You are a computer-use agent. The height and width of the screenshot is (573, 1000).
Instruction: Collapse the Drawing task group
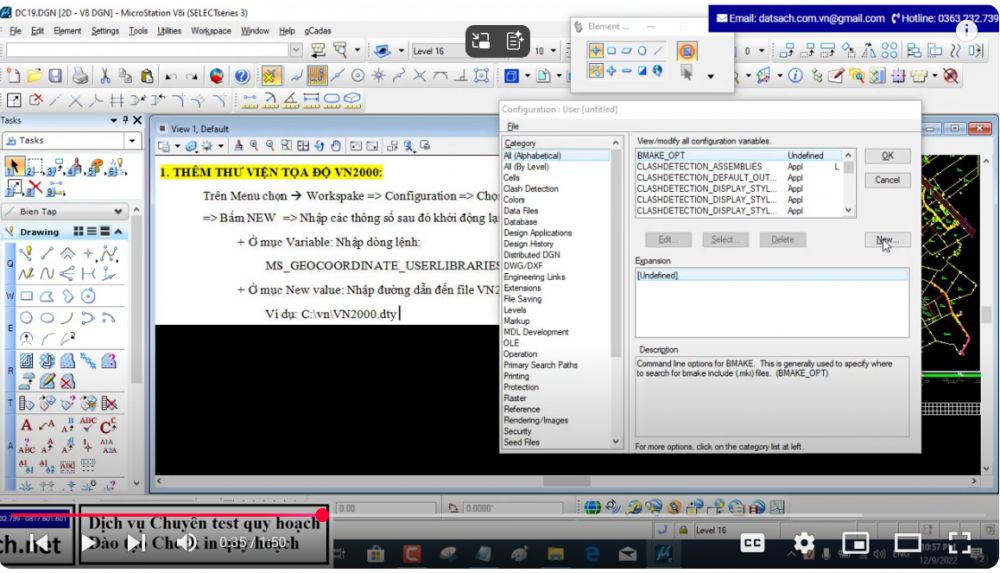click(118, 232)
